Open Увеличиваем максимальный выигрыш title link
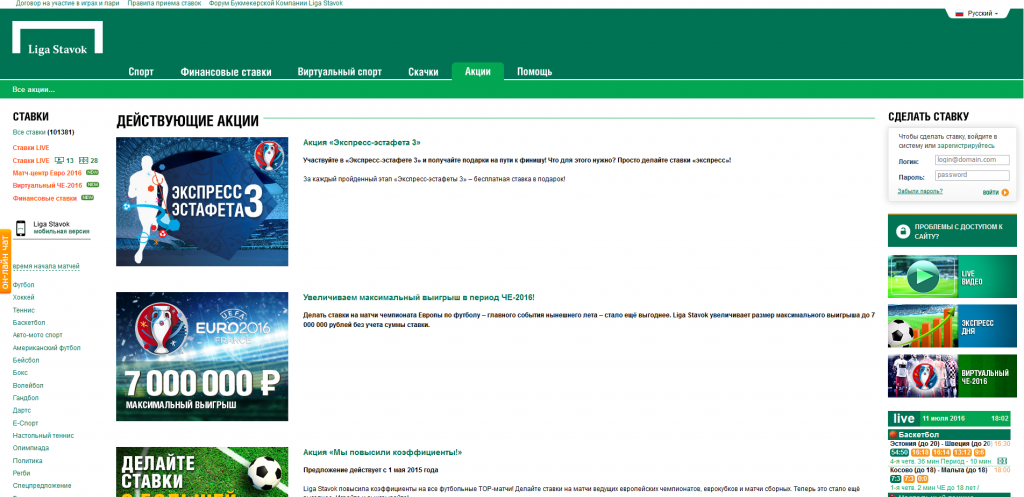This screenshot has width=1024, height=497. pyautogui.click(x=419, y=297)
